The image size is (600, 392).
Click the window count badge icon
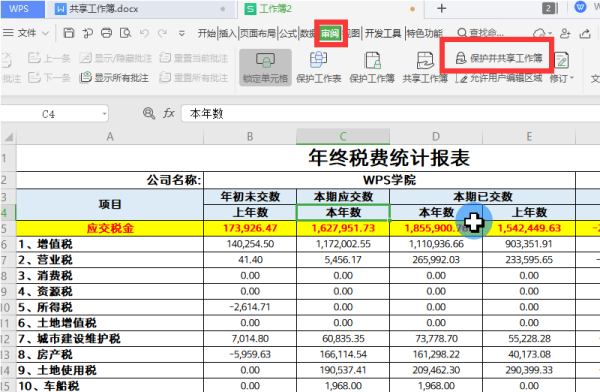(550, 8)
